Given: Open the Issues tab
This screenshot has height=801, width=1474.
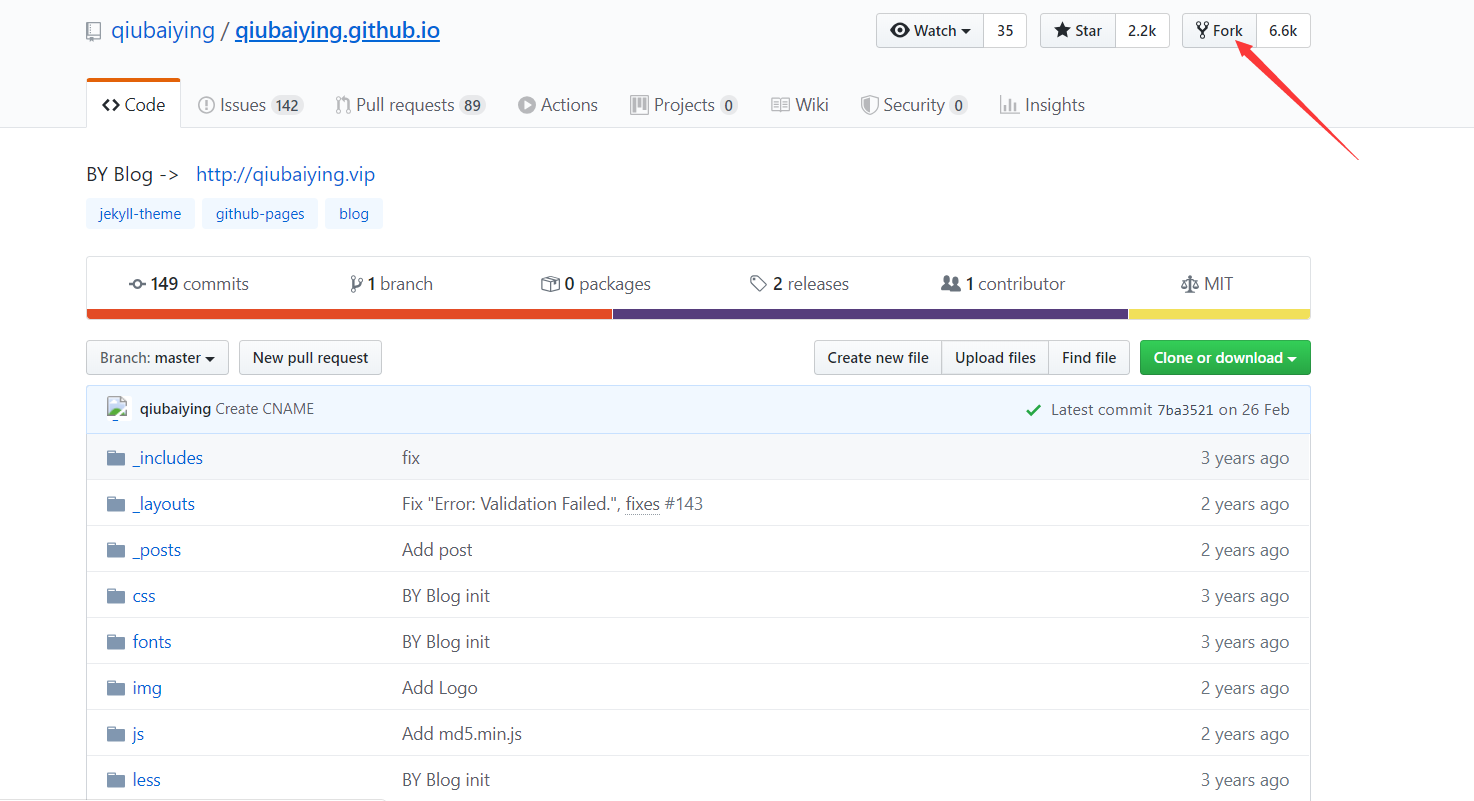Looking at the screenshot, I should pyautogui.click(x=250, y=105).
